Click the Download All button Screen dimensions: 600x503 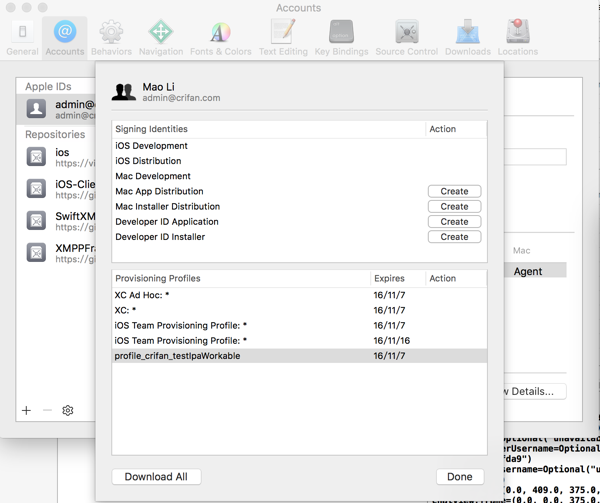point(156,477)
